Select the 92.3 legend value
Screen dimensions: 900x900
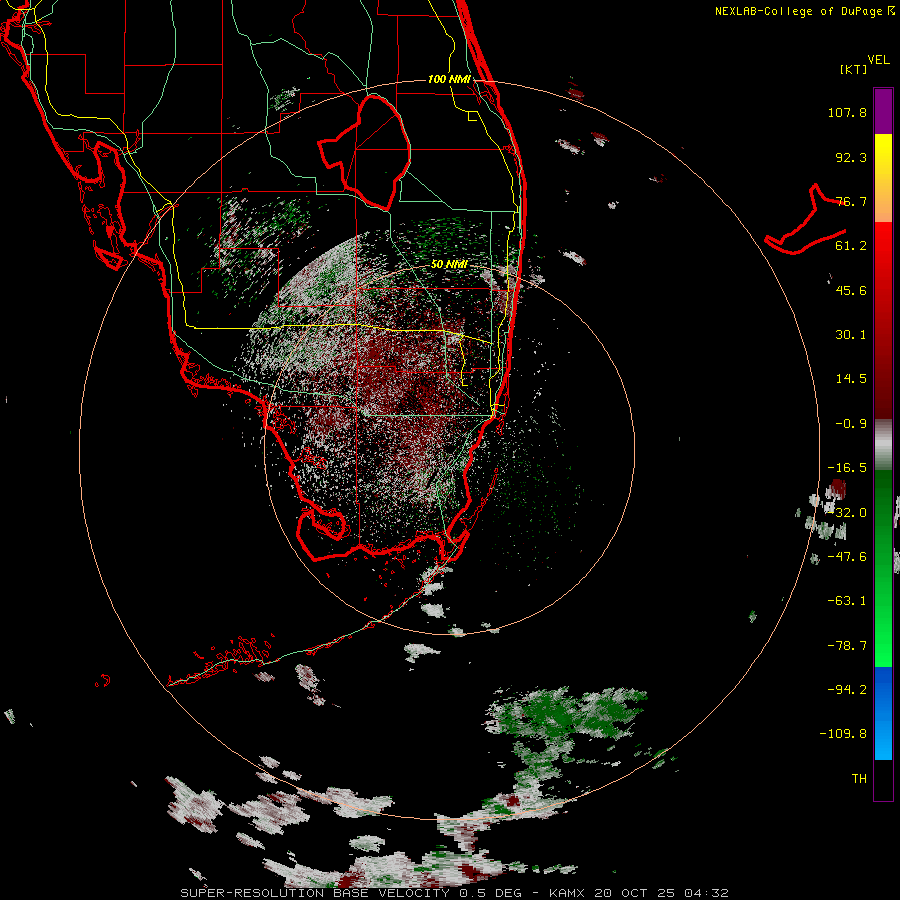[x=851, y=157]
